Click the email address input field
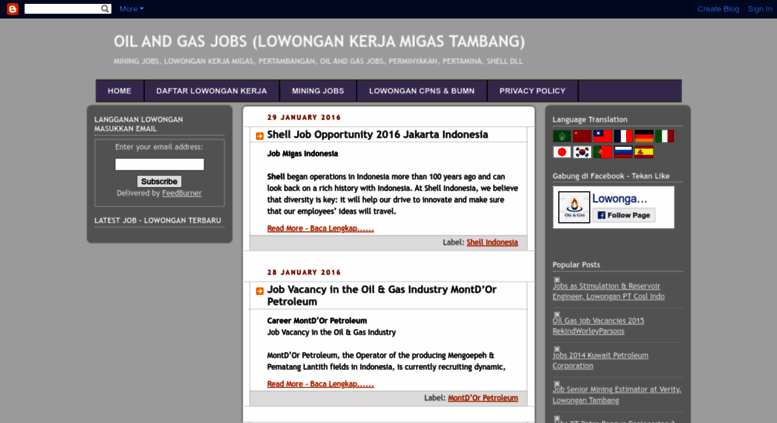Image resolution: width=777 pixels, height=423 pixels. [159, 164]
